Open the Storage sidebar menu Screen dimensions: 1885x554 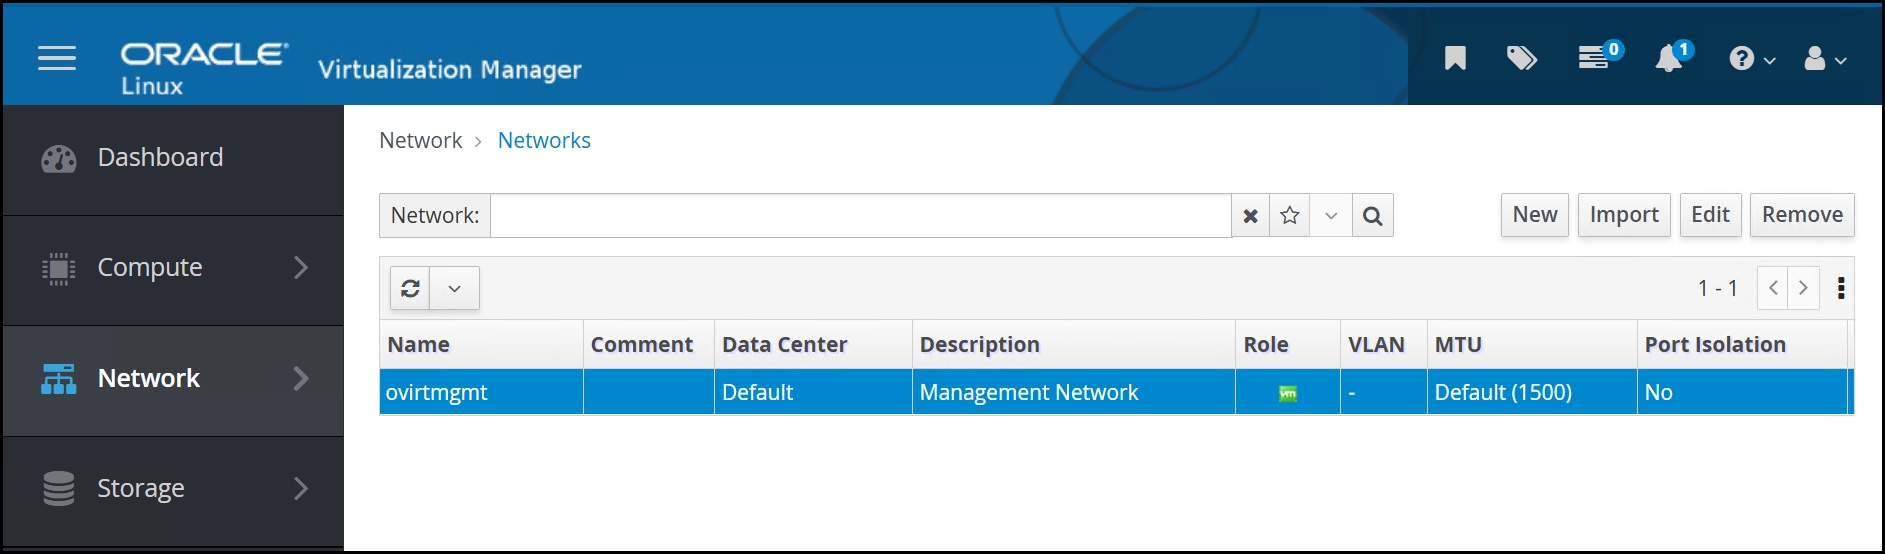(x=173, y=490)
